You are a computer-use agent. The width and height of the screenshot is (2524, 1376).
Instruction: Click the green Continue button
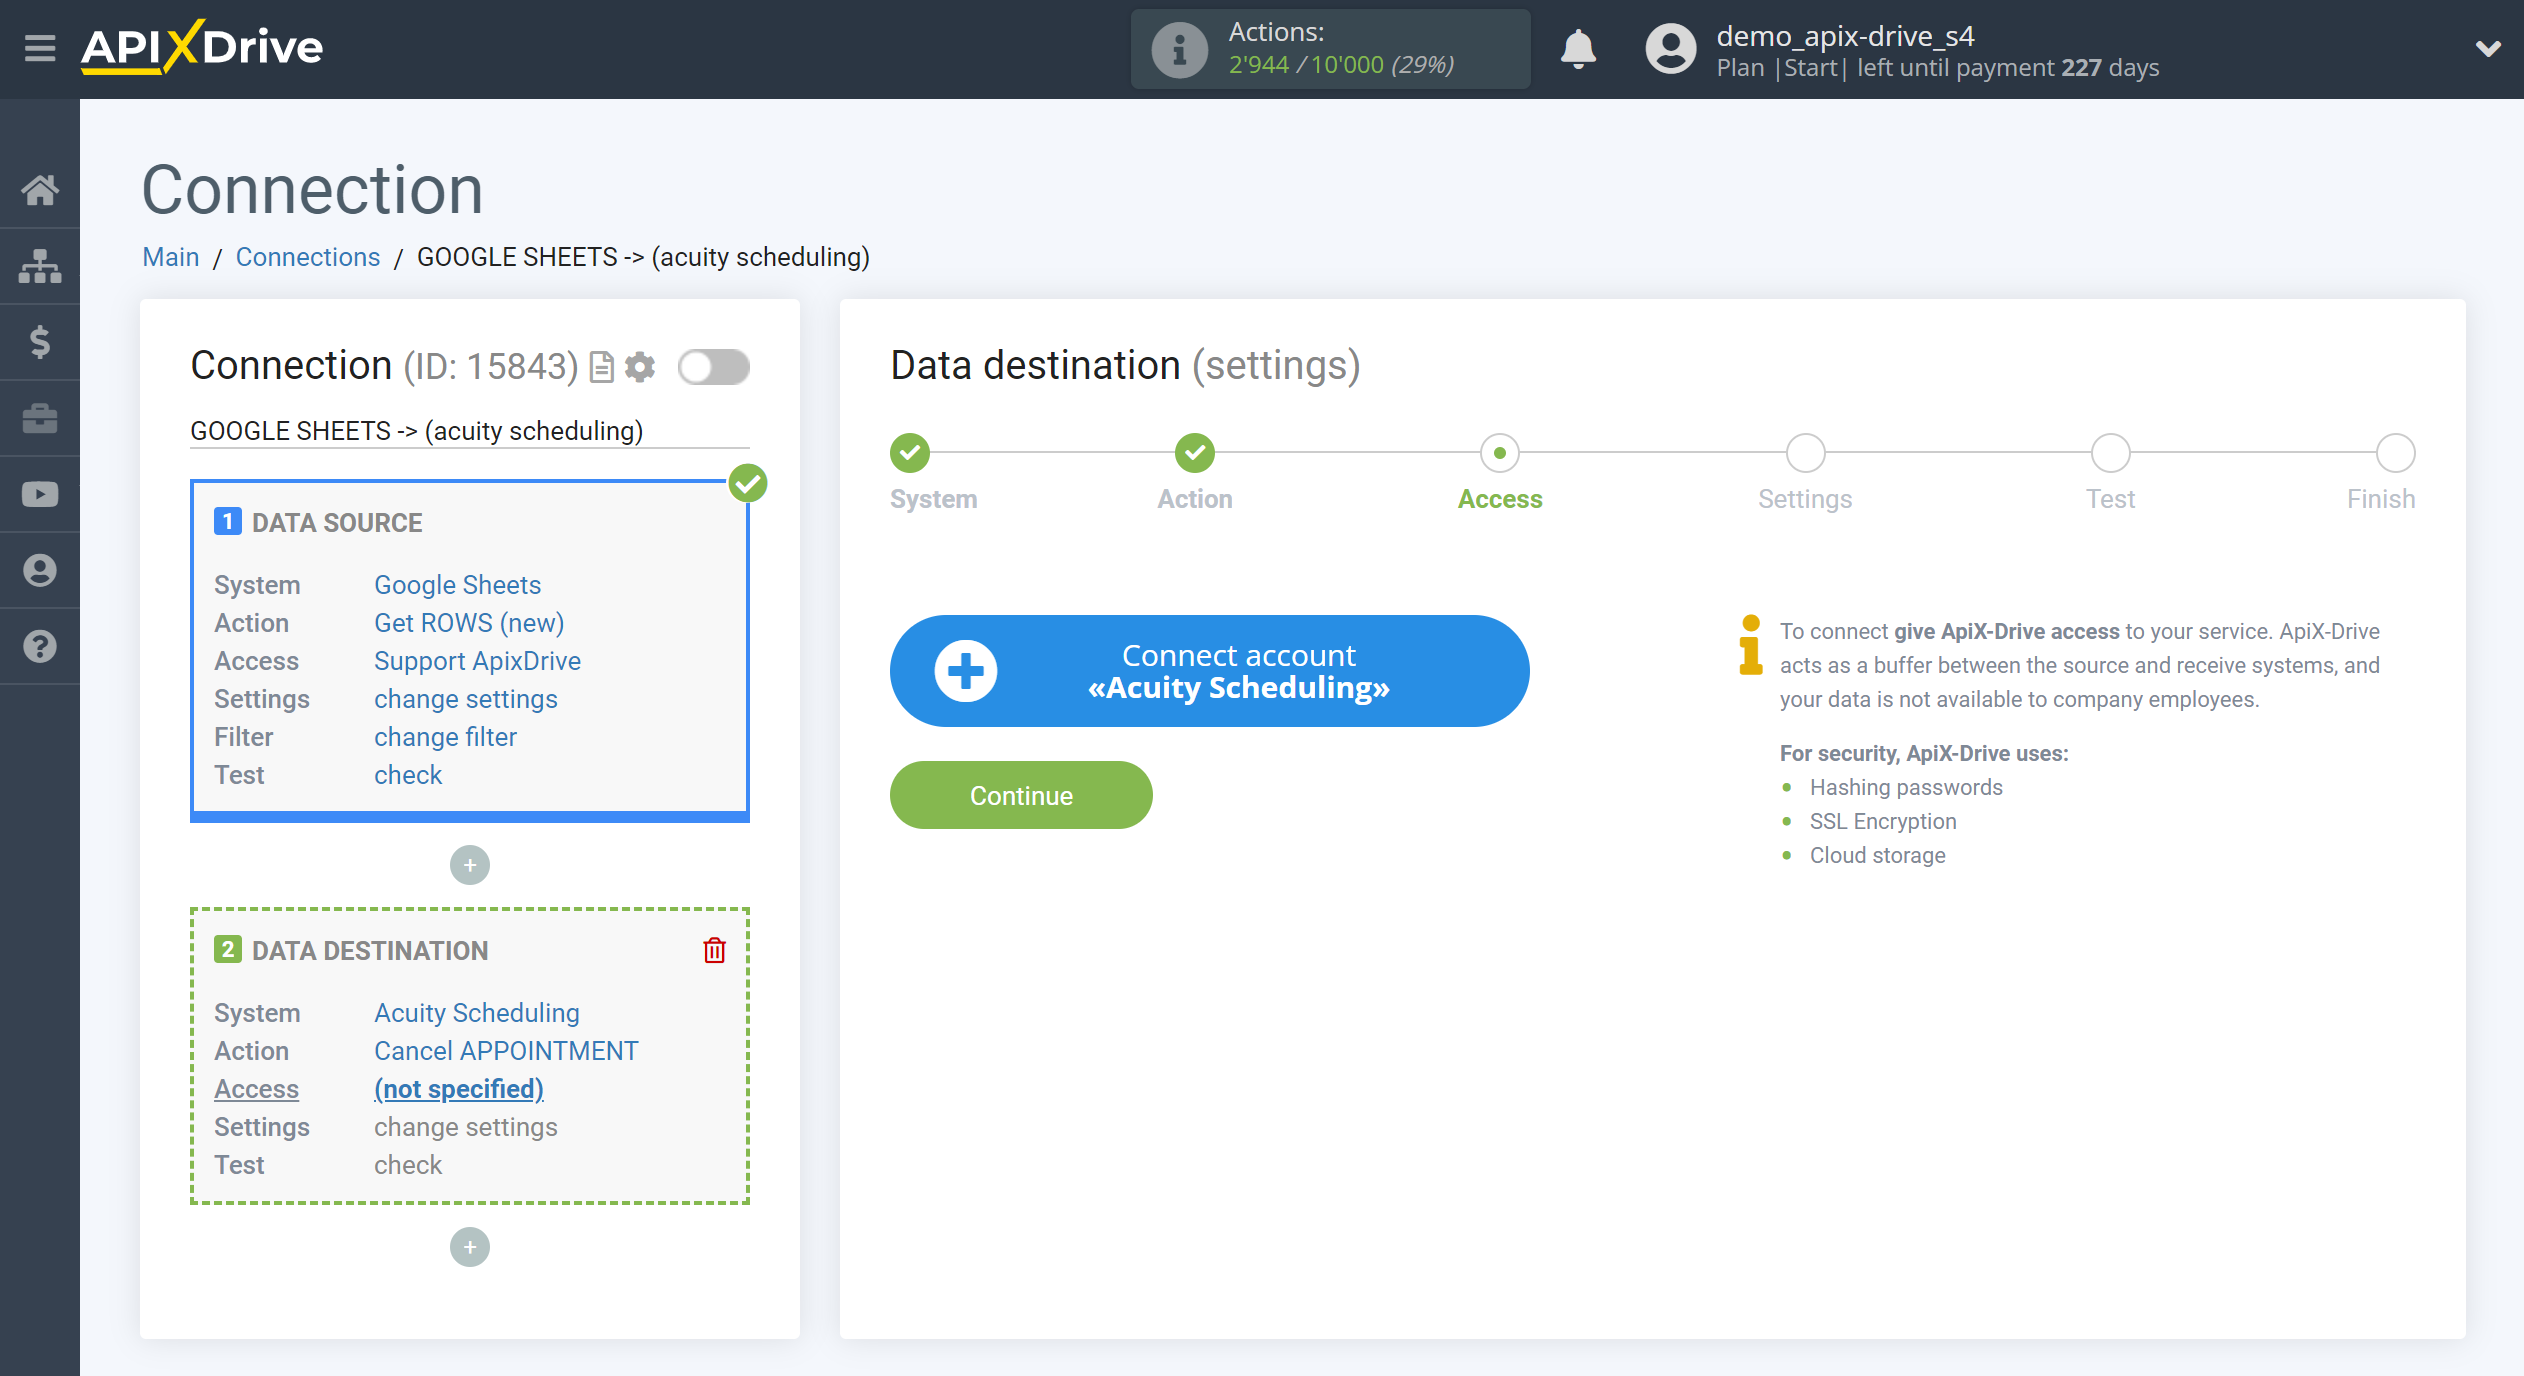coord(1021,795)
